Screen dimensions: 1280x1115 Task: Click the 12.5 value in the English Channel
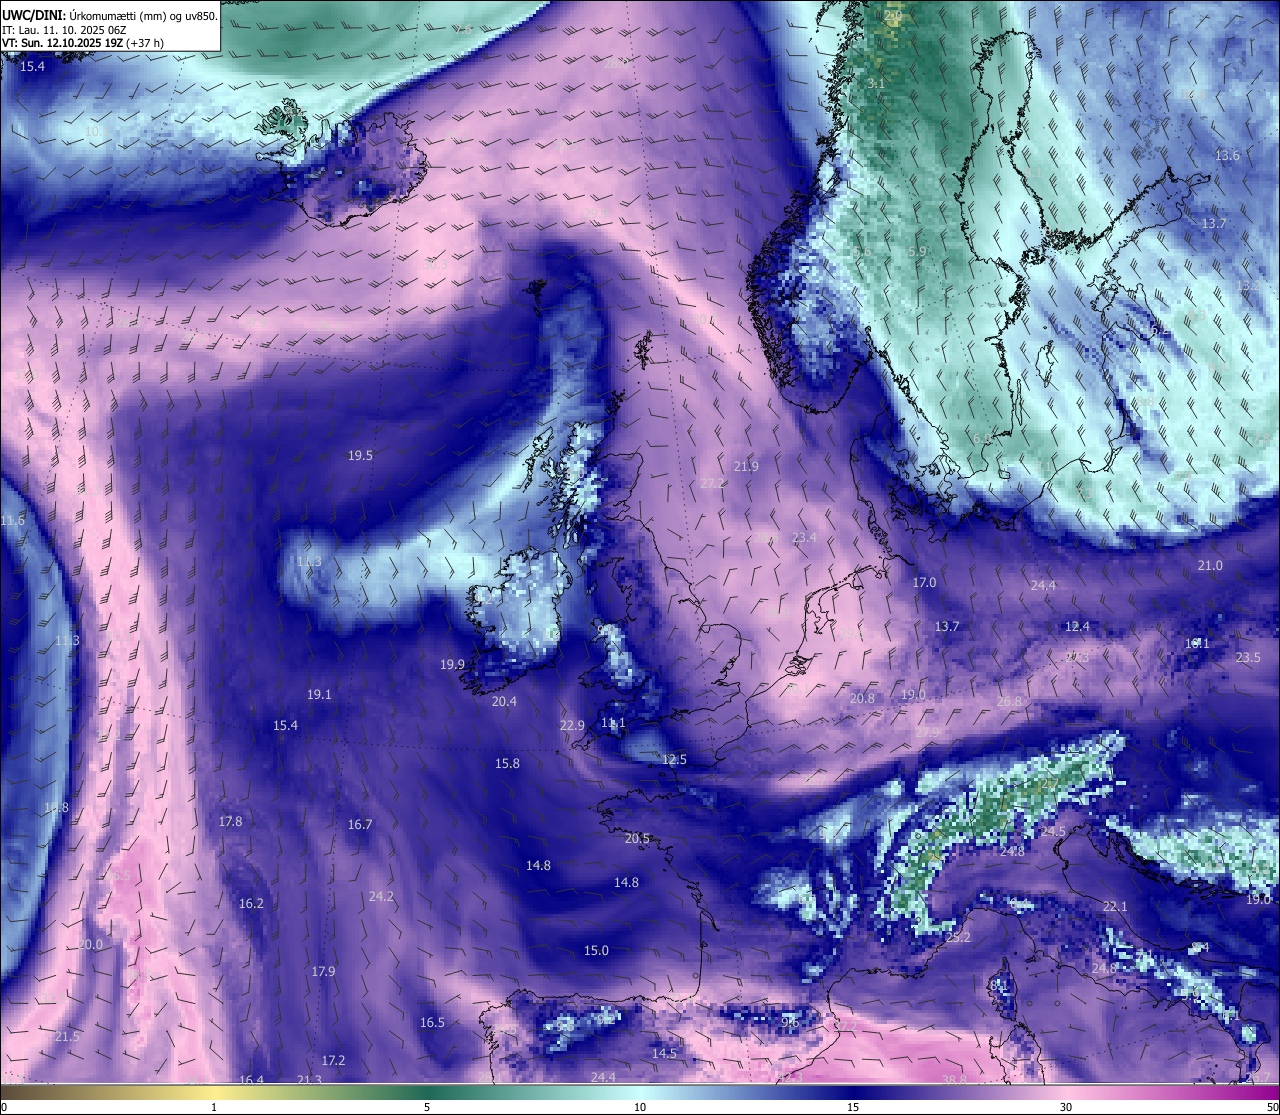pos(674,759)
